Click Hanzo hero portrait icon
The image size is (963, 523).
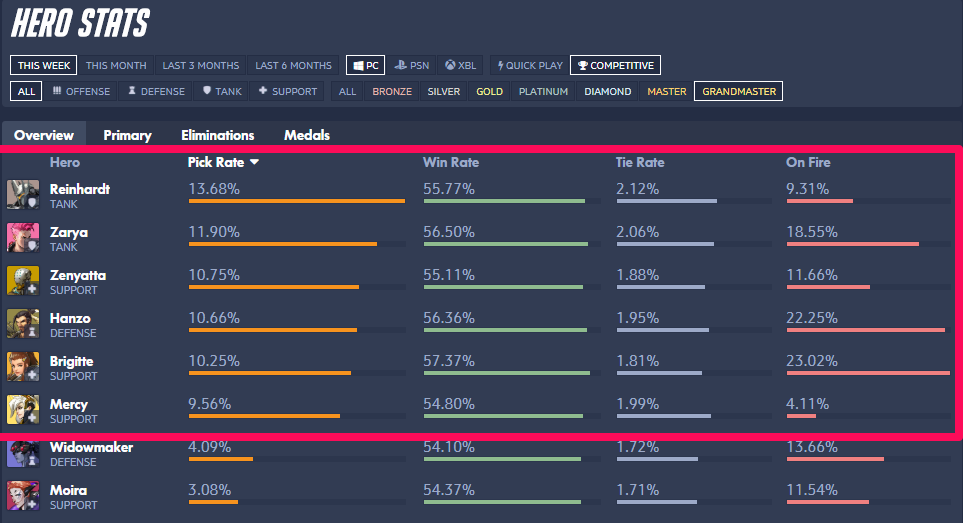pos(23,323)
